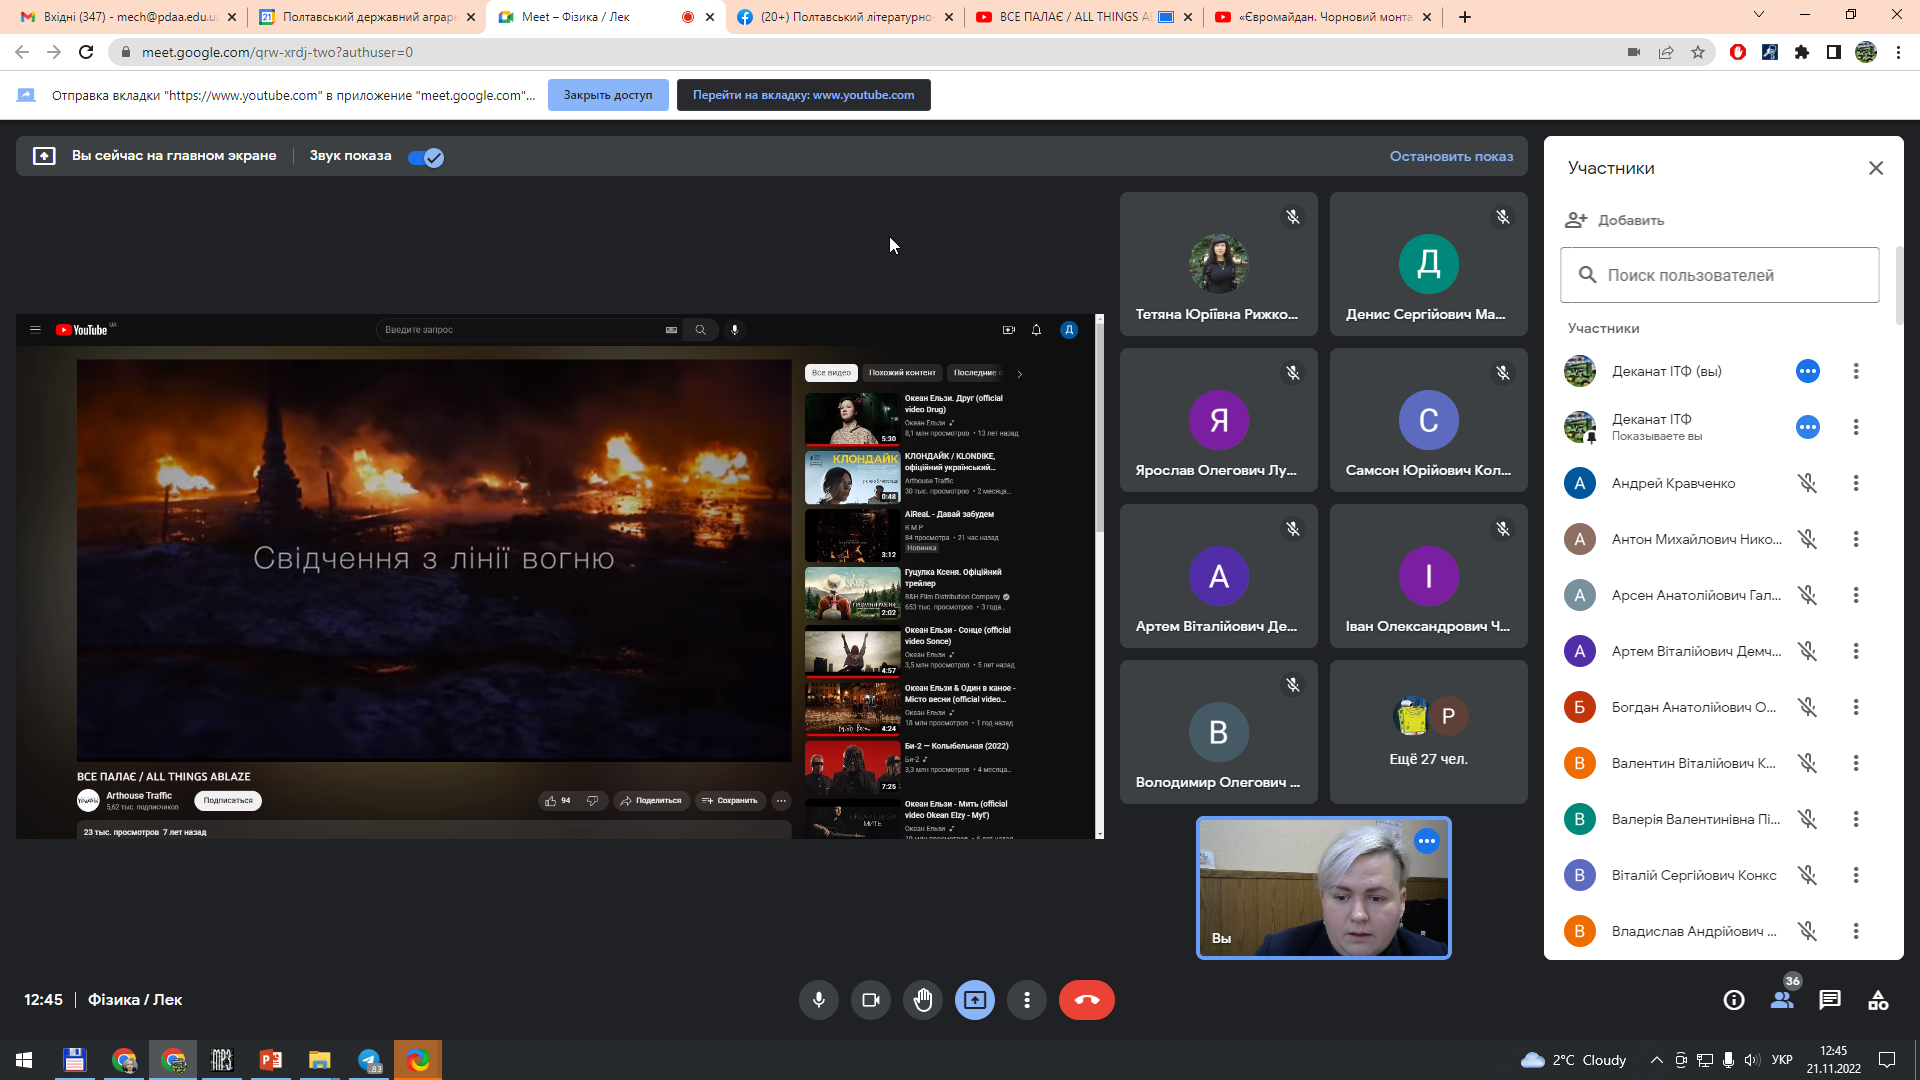Focus the Поиск пользователей search field

pyautogui.click(x=1720, y=275)
